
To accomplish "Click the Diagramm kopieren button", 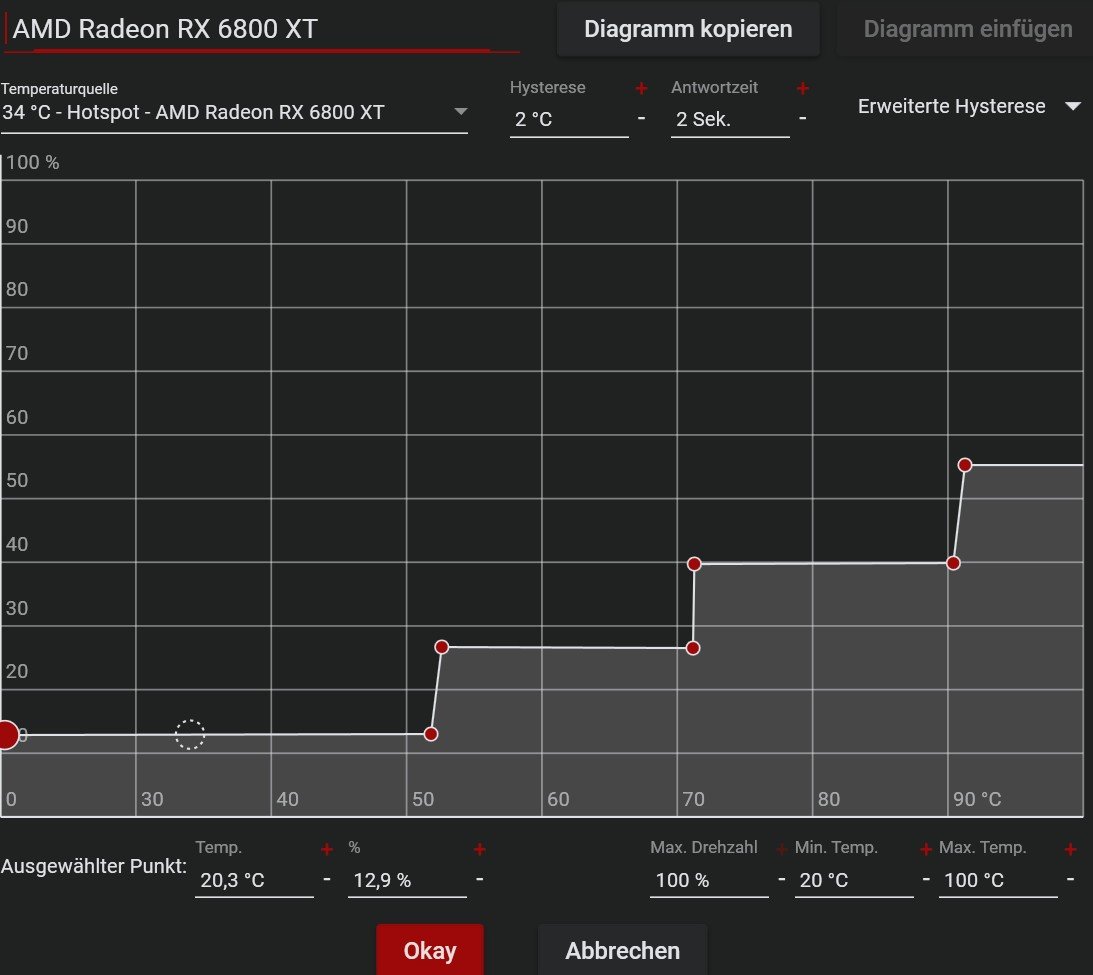I will point(688,29).
